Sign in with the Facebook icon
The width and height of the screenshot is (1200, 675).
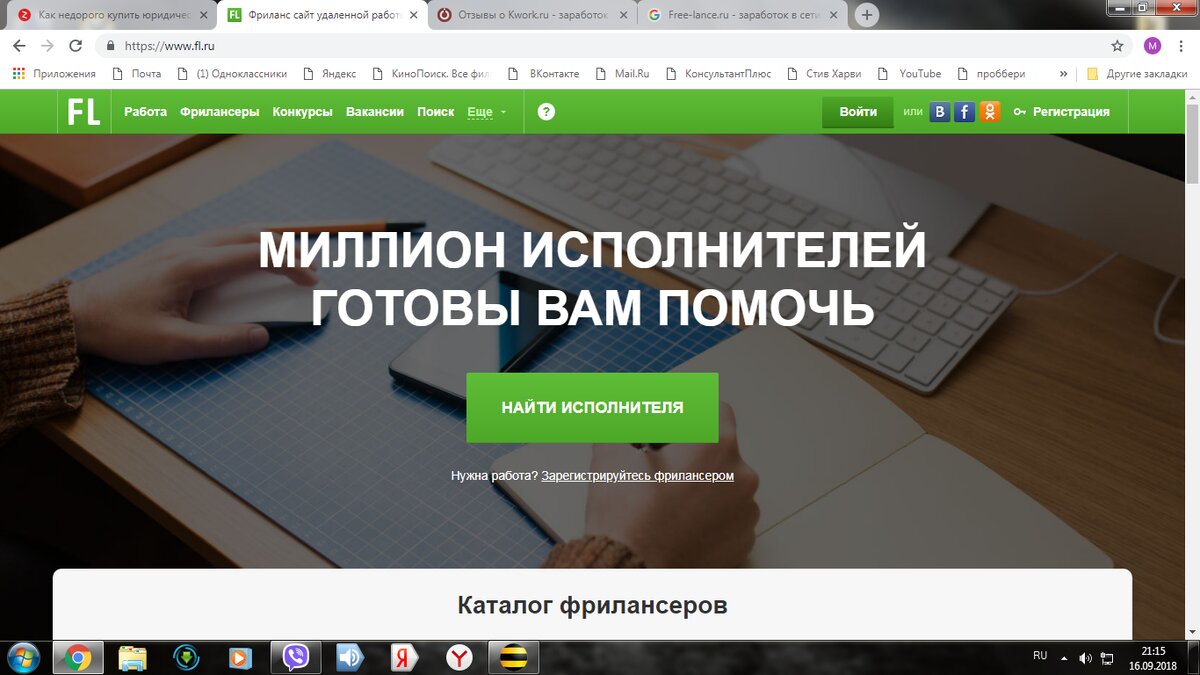tap(965, 112)
